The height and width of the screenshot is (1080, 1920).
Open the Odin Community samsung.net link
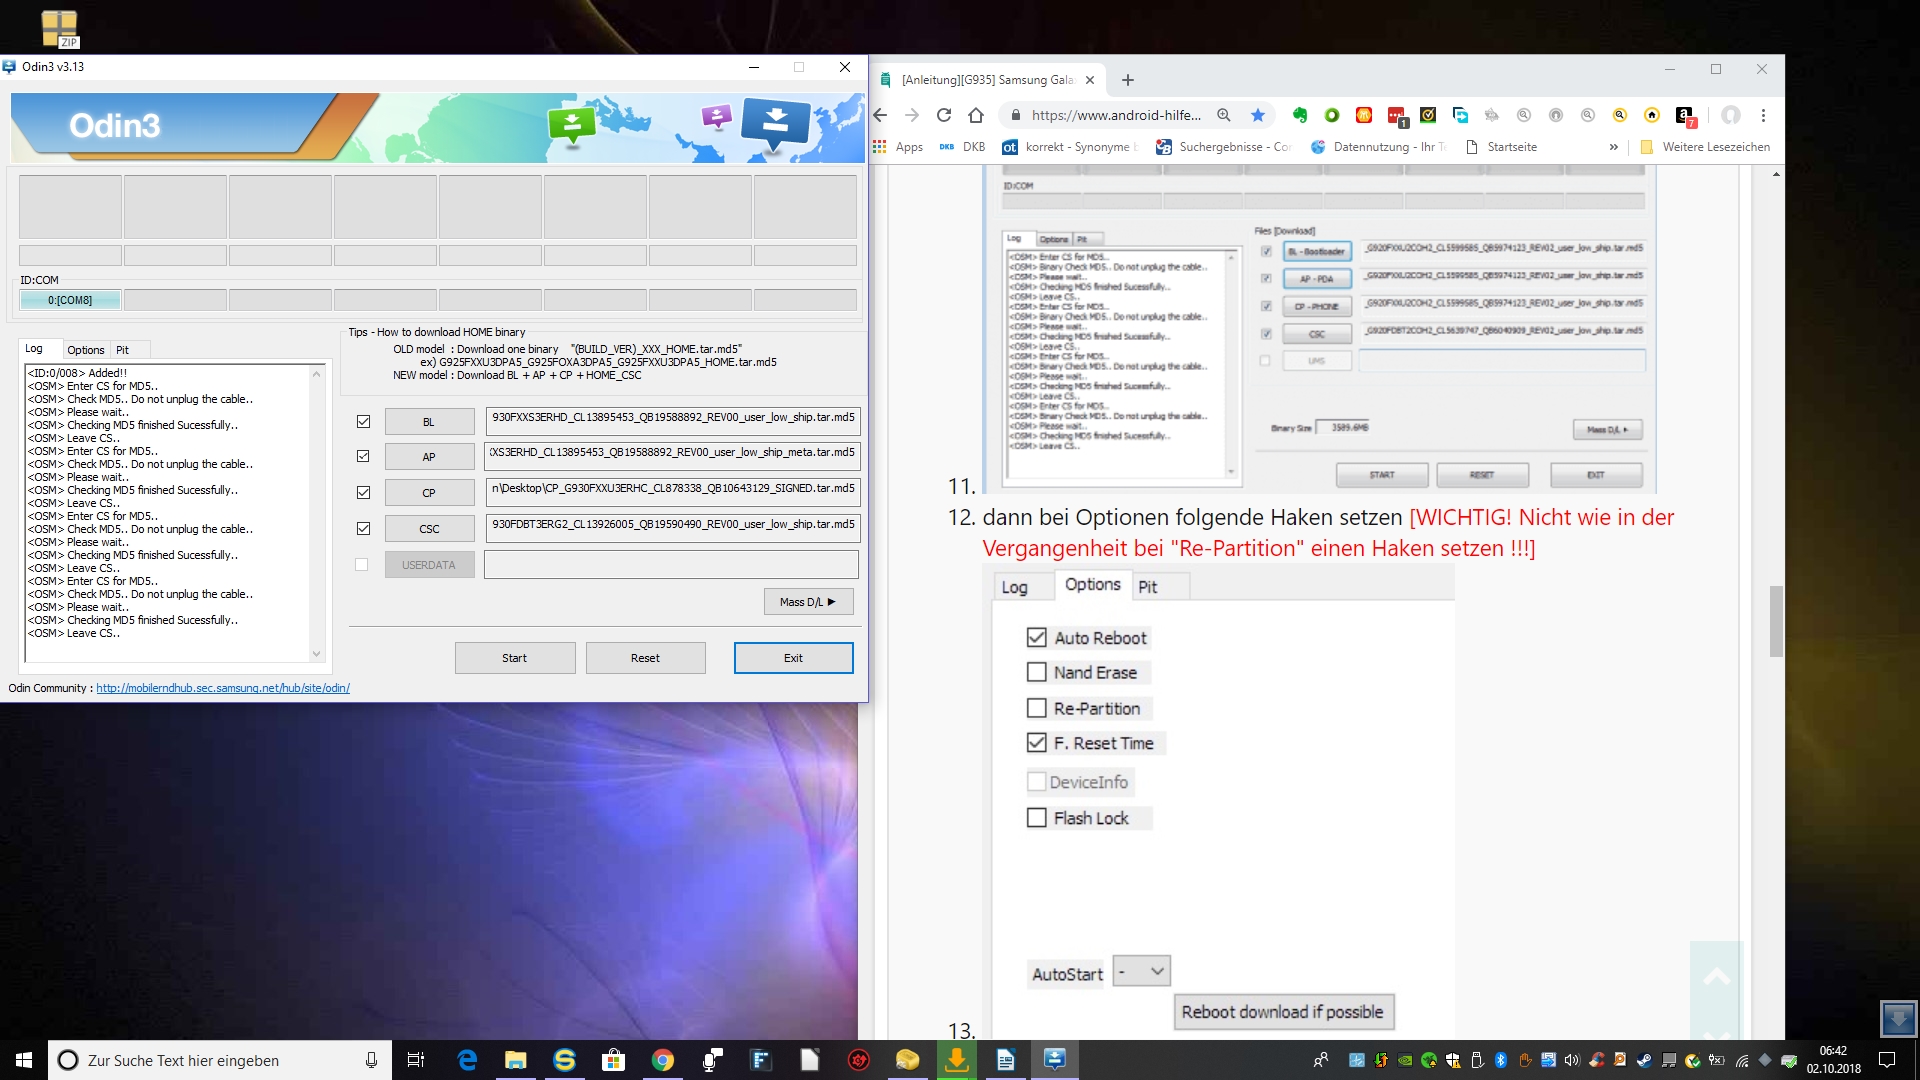[x=223, y=688]
